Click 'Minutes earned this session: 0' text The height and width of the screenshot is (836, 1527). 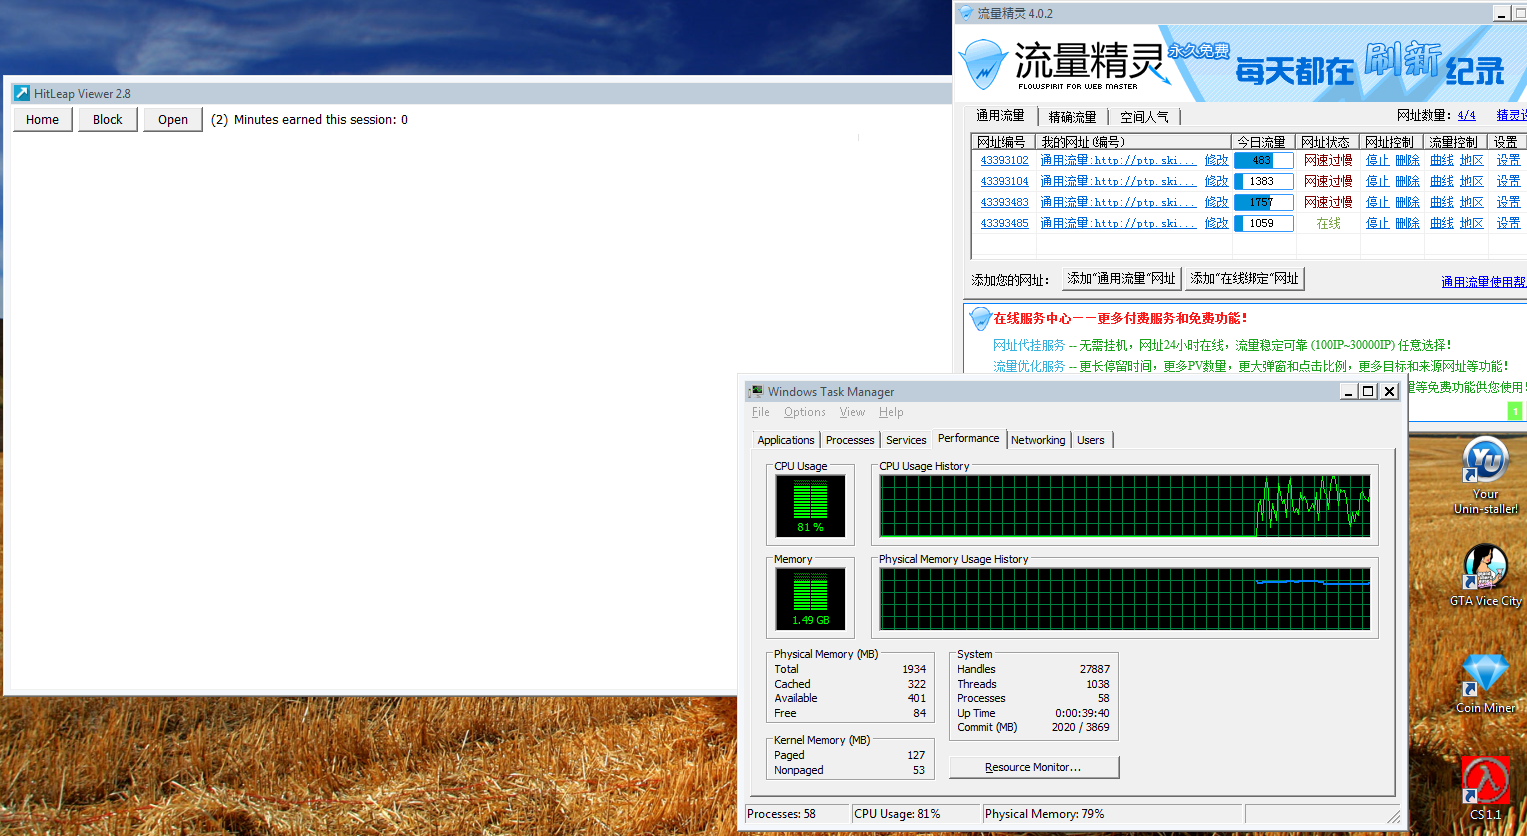tap(321, 119)
